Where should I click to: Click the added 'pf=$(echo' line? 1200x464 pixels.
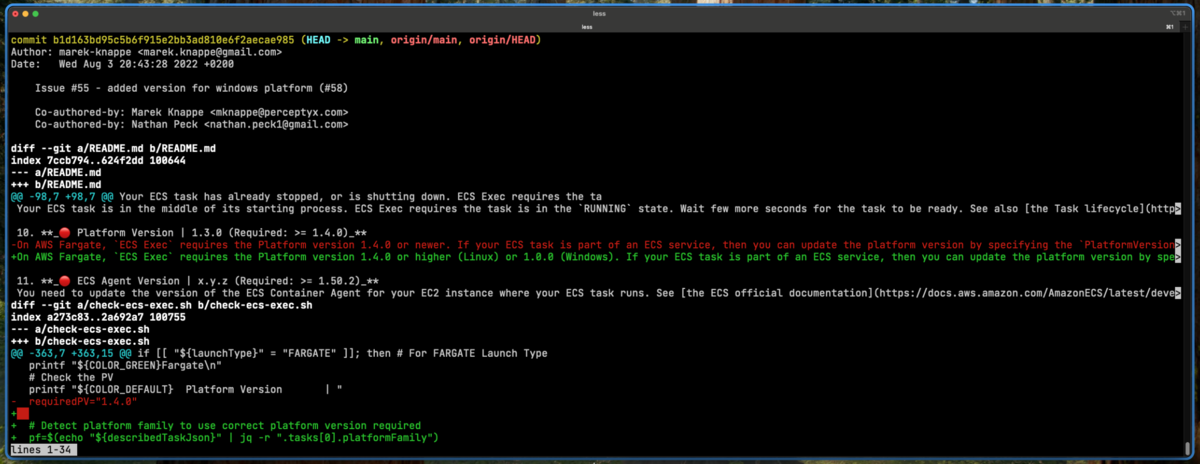coord(225,437)
